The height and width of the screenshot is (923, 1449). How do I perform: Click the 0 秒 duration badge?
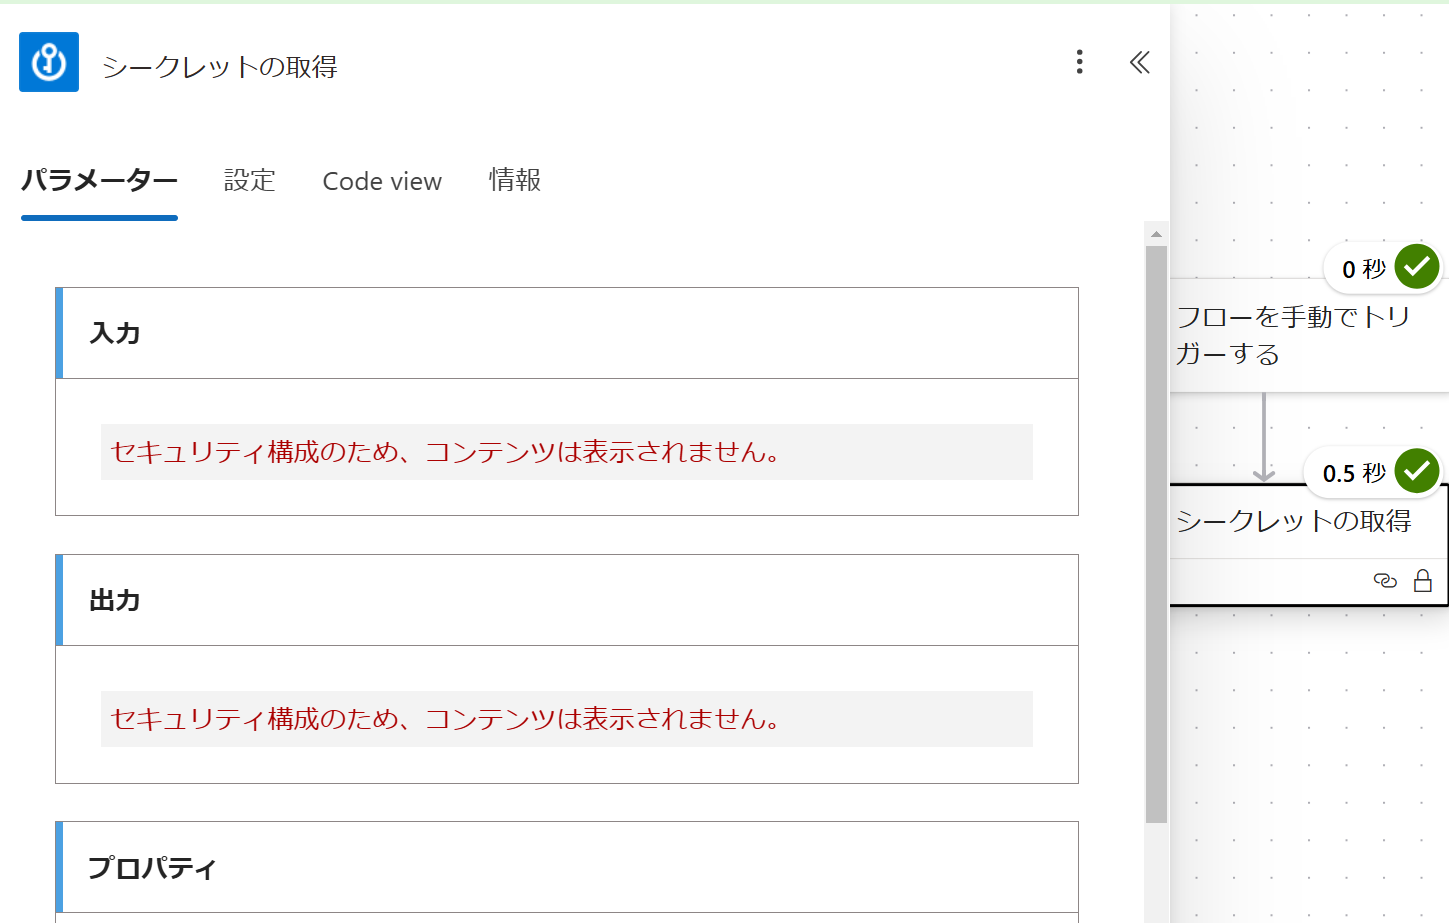pos(1364,269)
